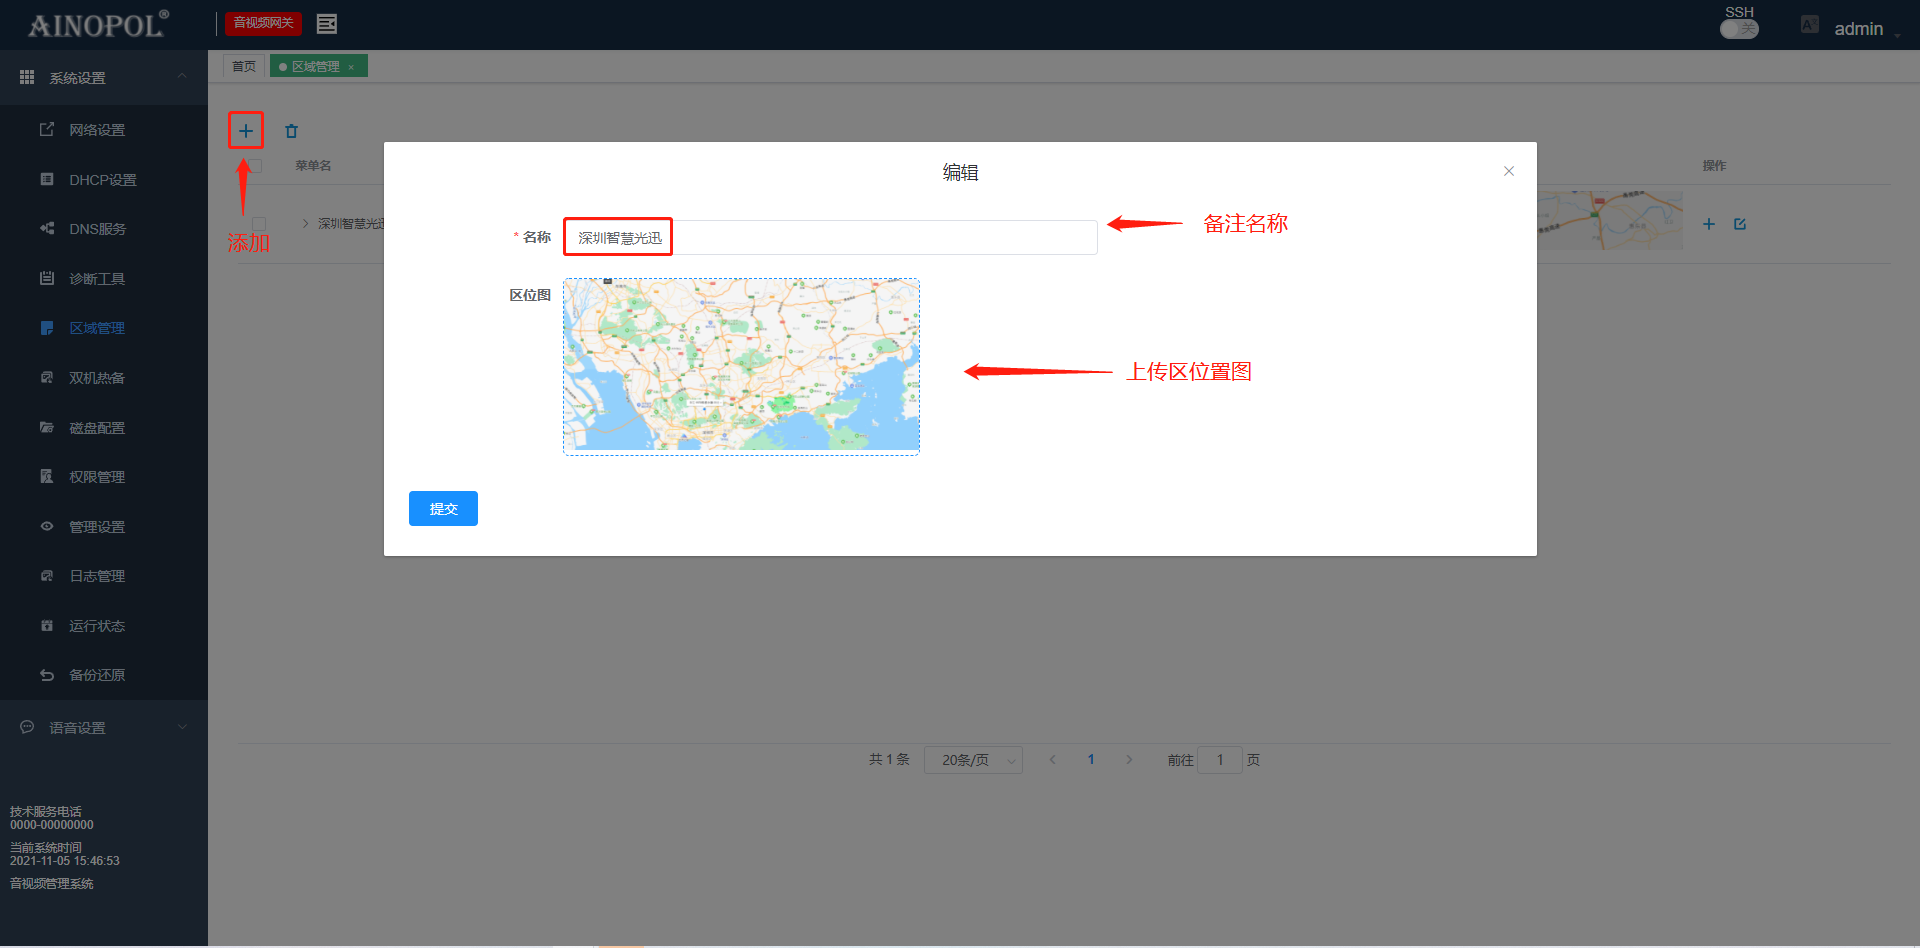
Task: Click the 区位图 map upload thumbnail
Action: click(x=741, y=366)
